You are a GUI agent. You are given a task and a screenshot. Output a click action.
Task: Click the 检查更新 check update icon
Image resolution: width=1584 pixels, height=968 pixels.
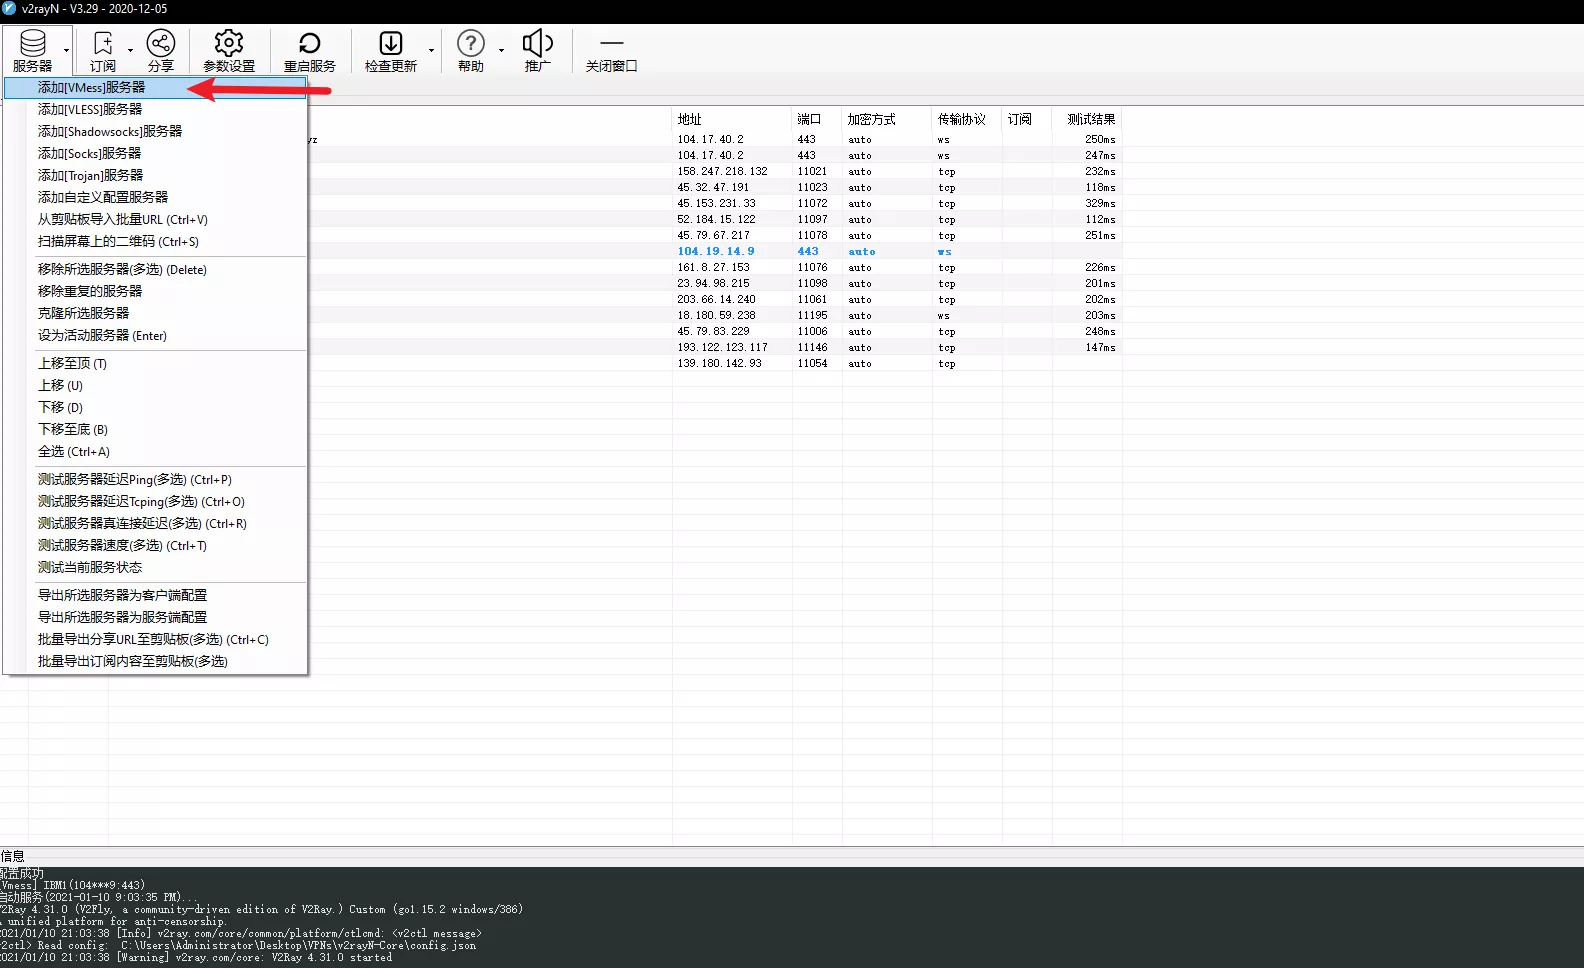(390, 50)
